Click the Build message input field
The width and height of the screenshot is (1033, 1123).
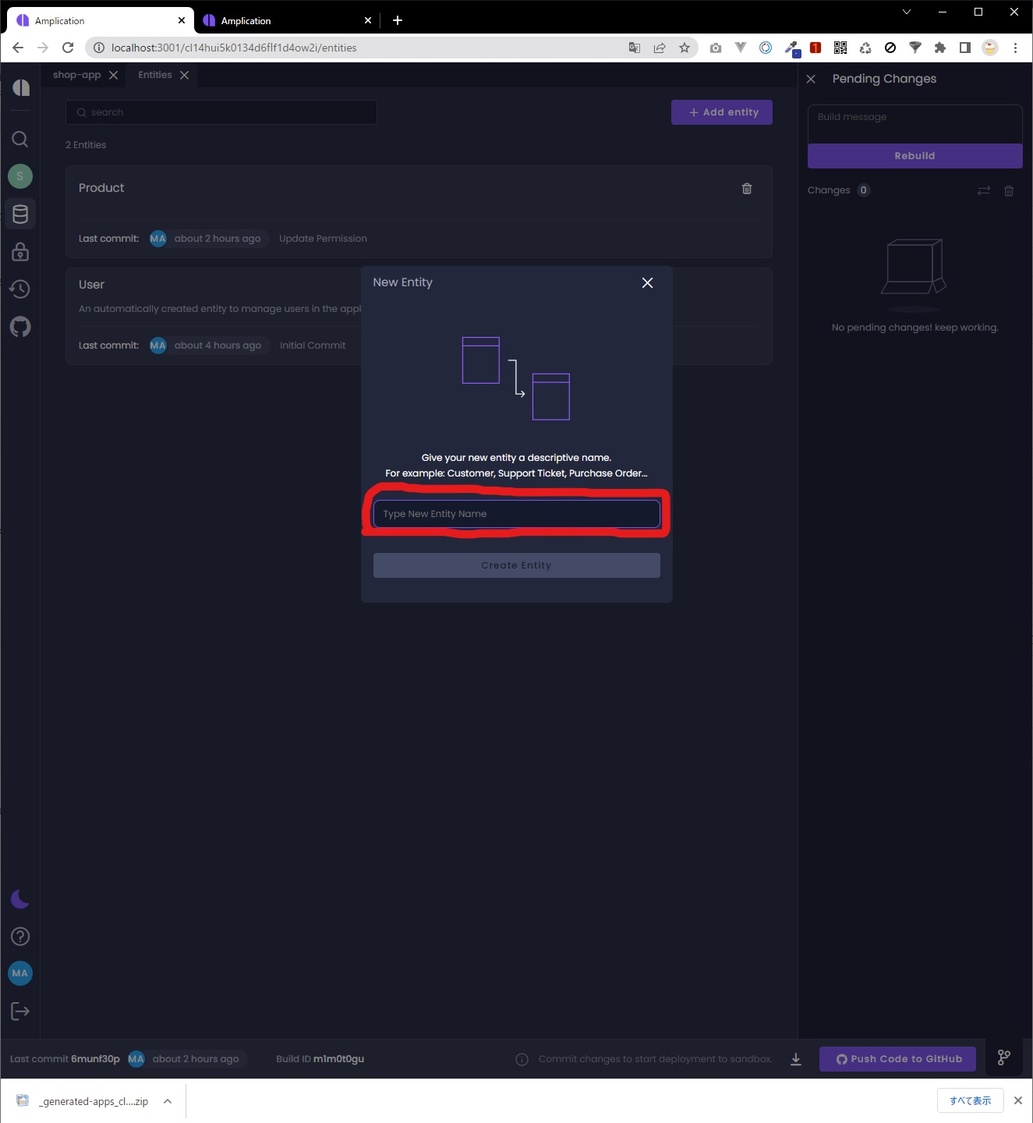pos(914,117)
